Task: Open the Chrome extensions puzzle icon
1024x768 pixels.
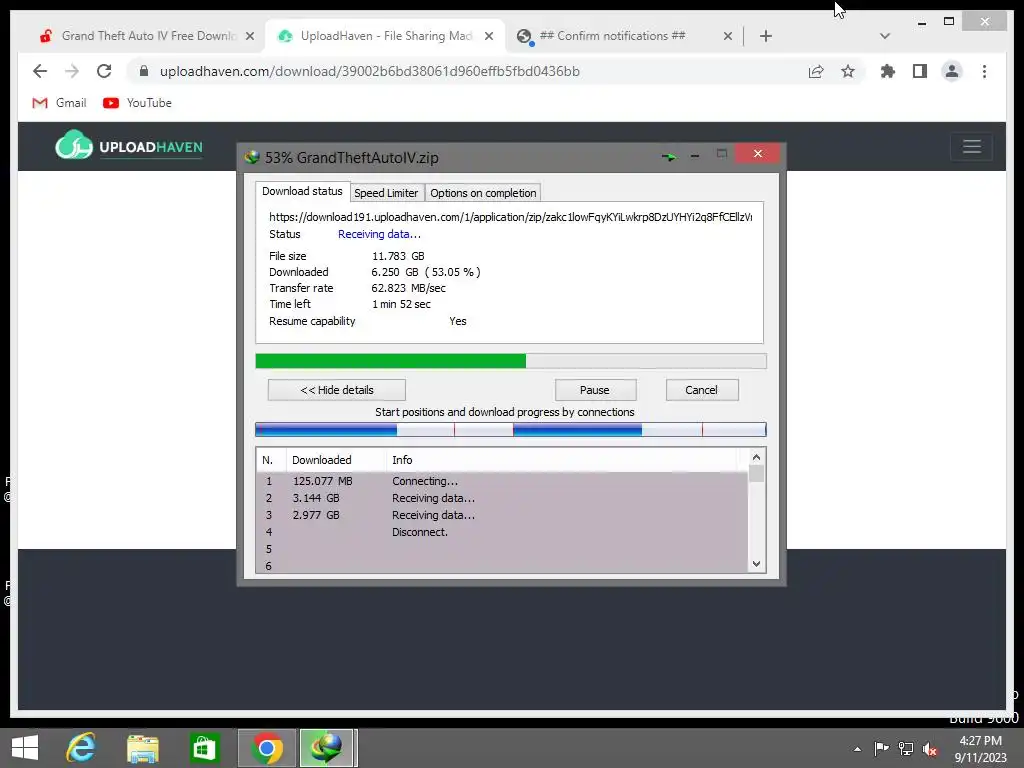Action: pyautogui.click(x=888, y=71)
